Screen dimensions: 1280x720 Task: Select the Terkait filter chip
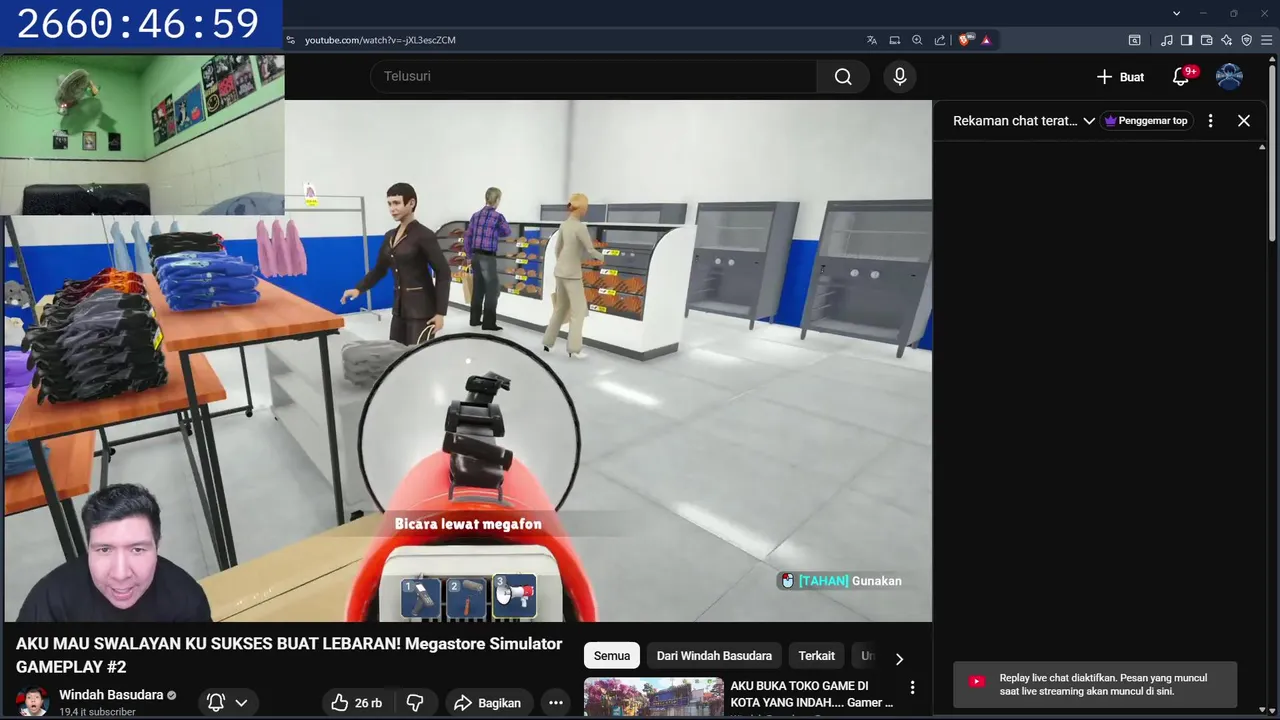pyautogui.click(x=817, y=656)
